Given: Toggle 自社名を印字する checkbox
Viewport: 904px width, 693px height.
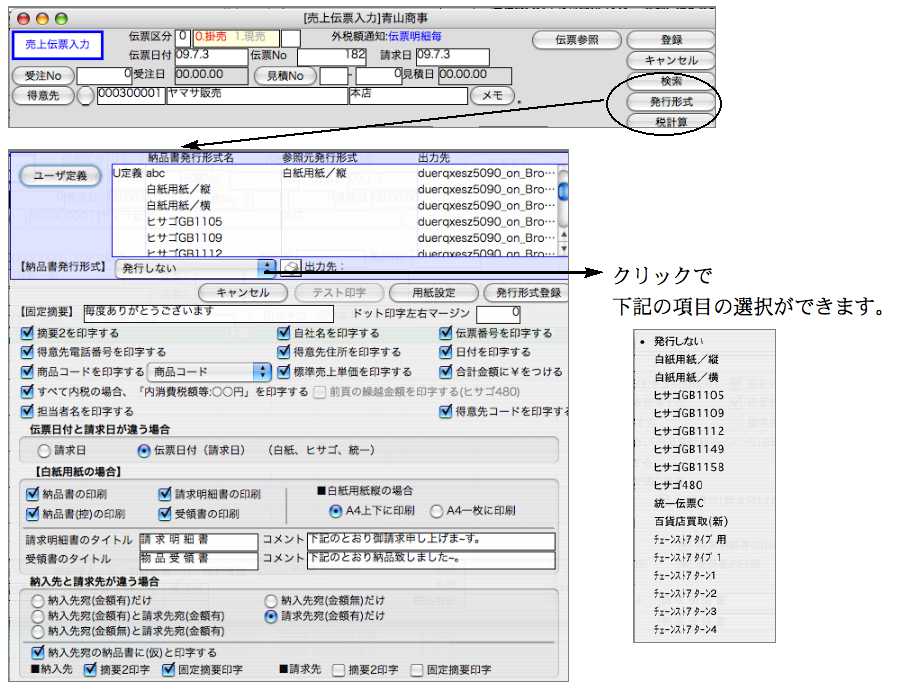Looking at the screenshot, I should 283,333.
